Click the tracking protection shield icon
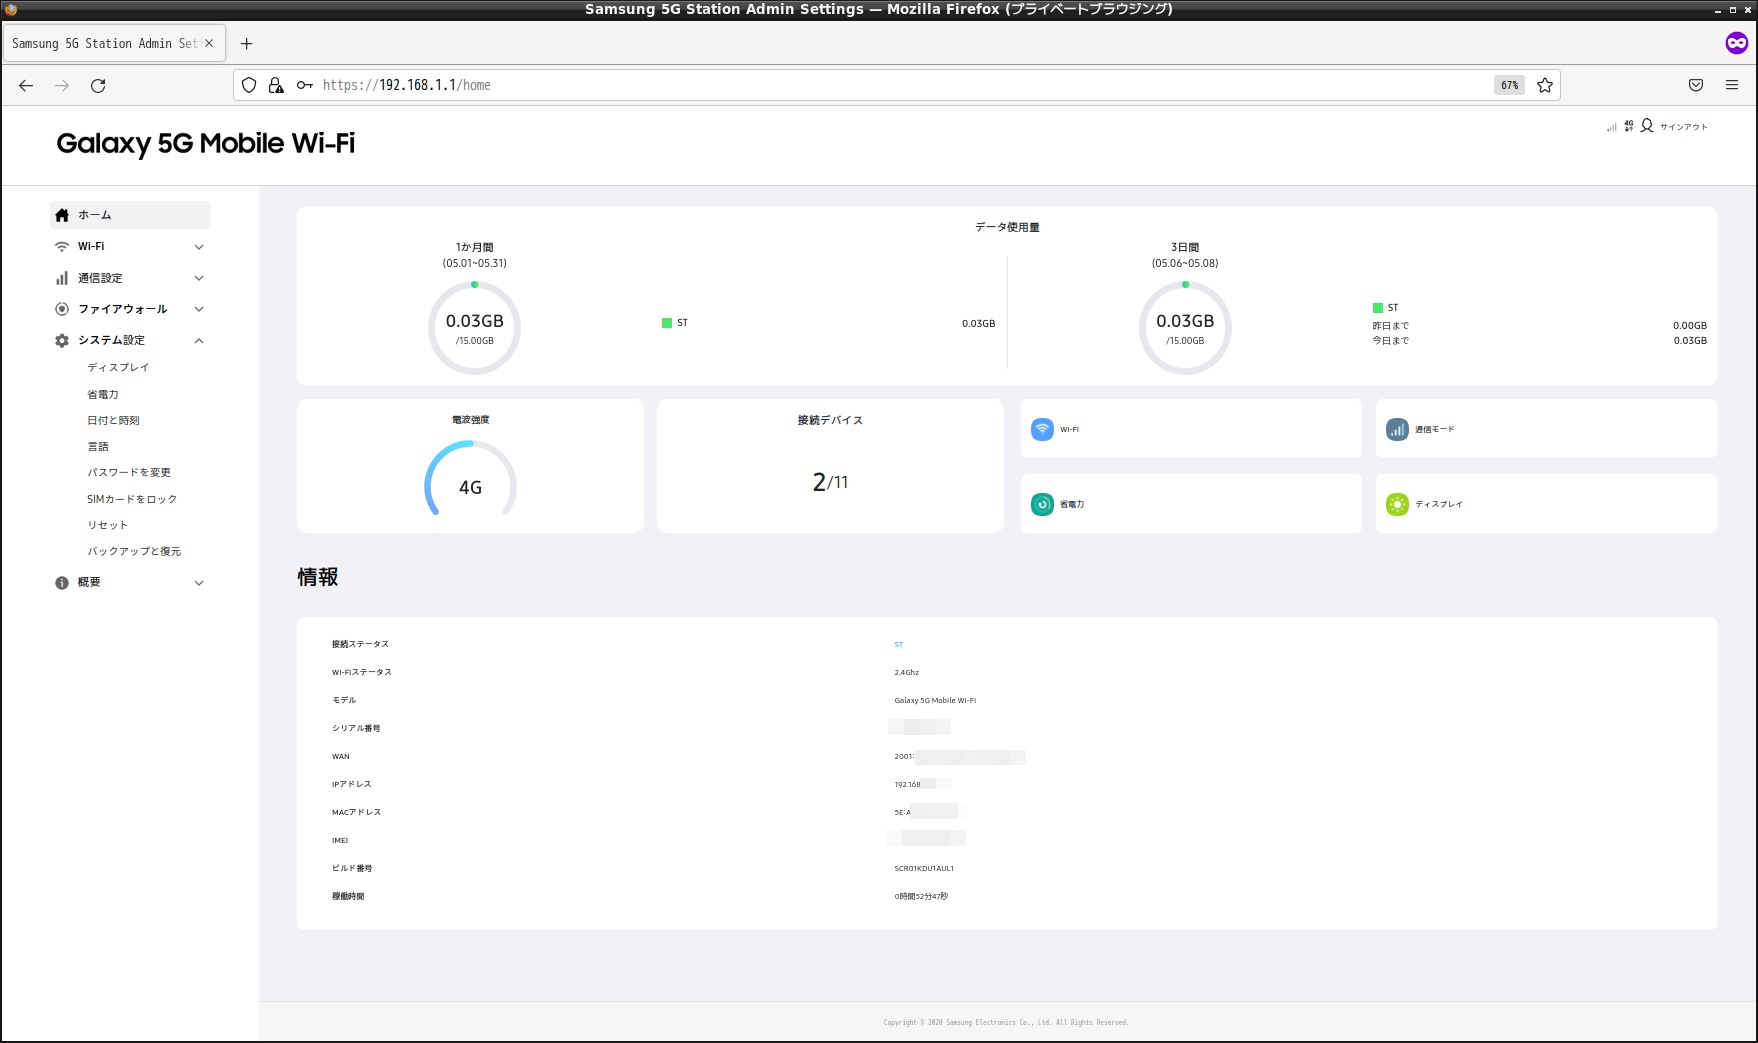 coord(249,86)
